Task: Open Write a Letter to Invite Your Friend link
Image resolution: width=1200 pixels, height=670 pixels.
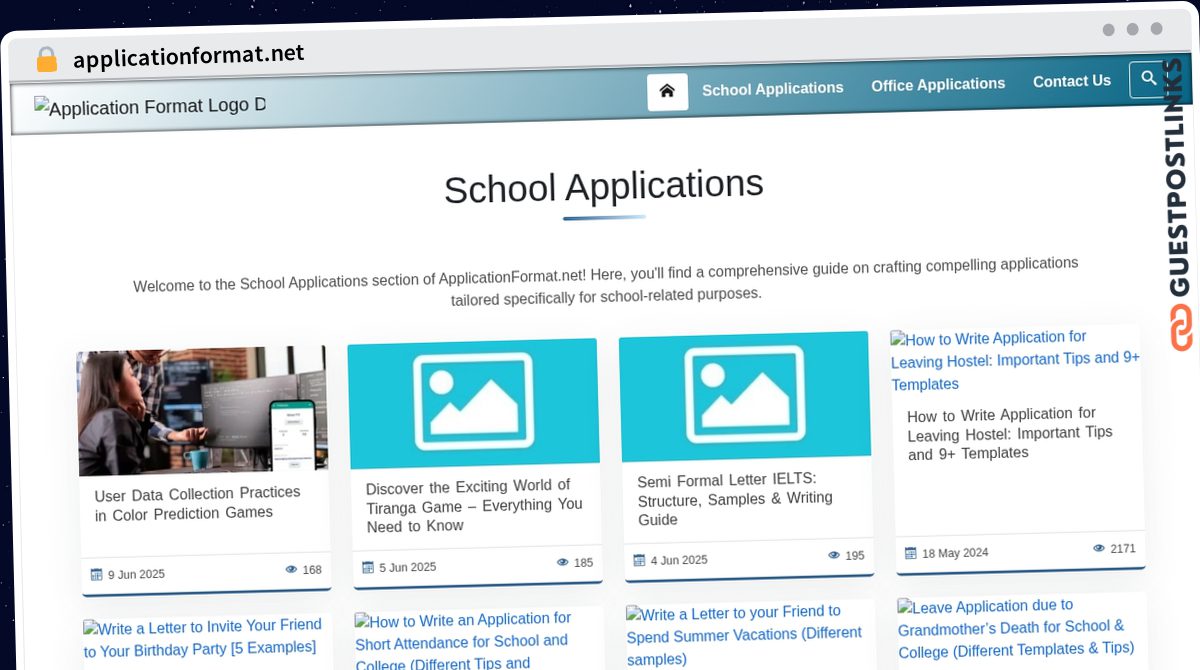Action: 203,638
